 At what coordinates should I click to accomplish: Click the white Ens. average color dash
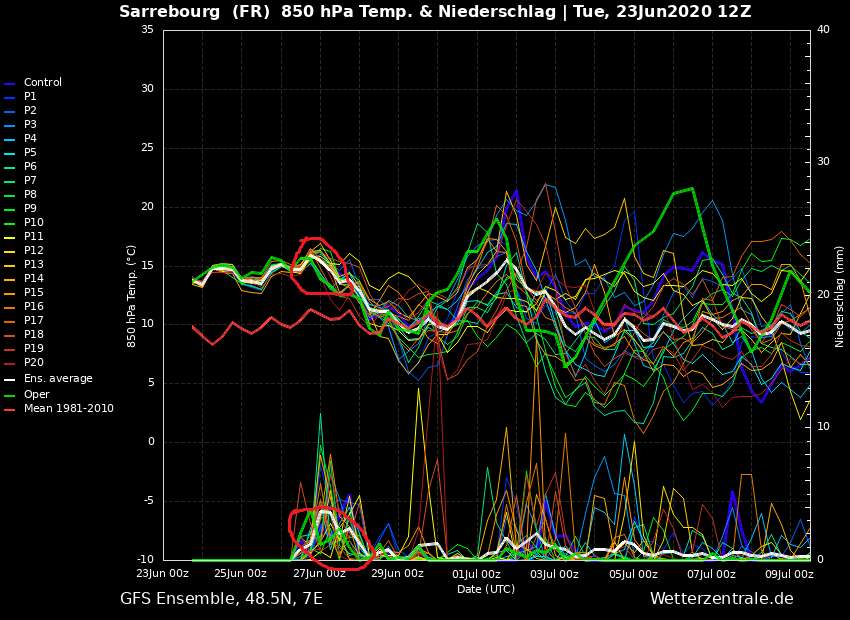click(9, 380)
